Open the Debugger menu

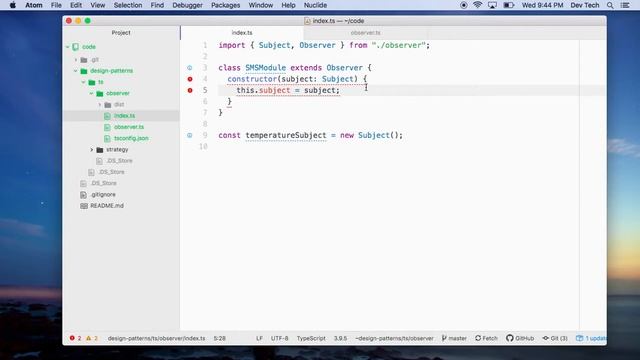click(x=187, y=5)
